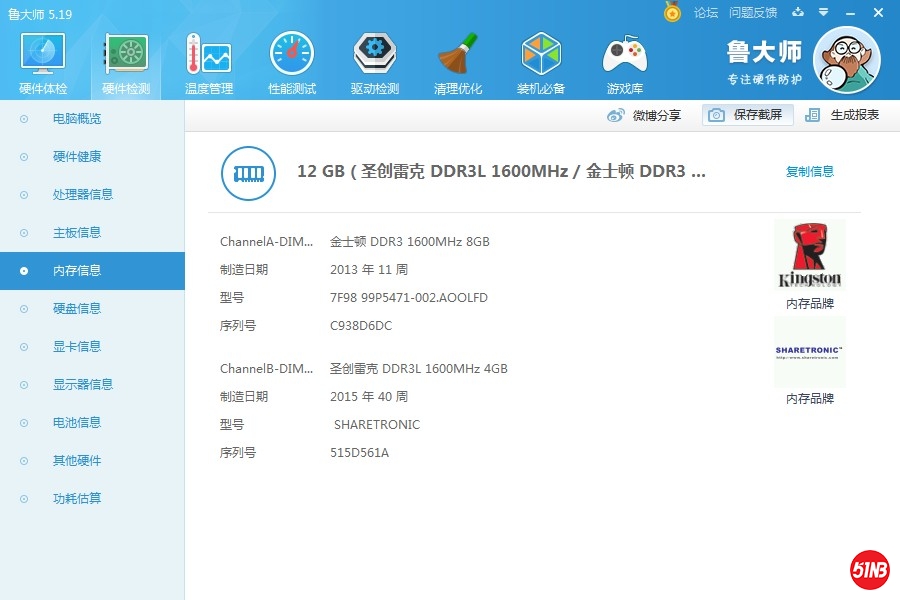The image size is (900, 600).
Task: Open 处理器信息 processor info in sidebar
Action: coord(83,195)
